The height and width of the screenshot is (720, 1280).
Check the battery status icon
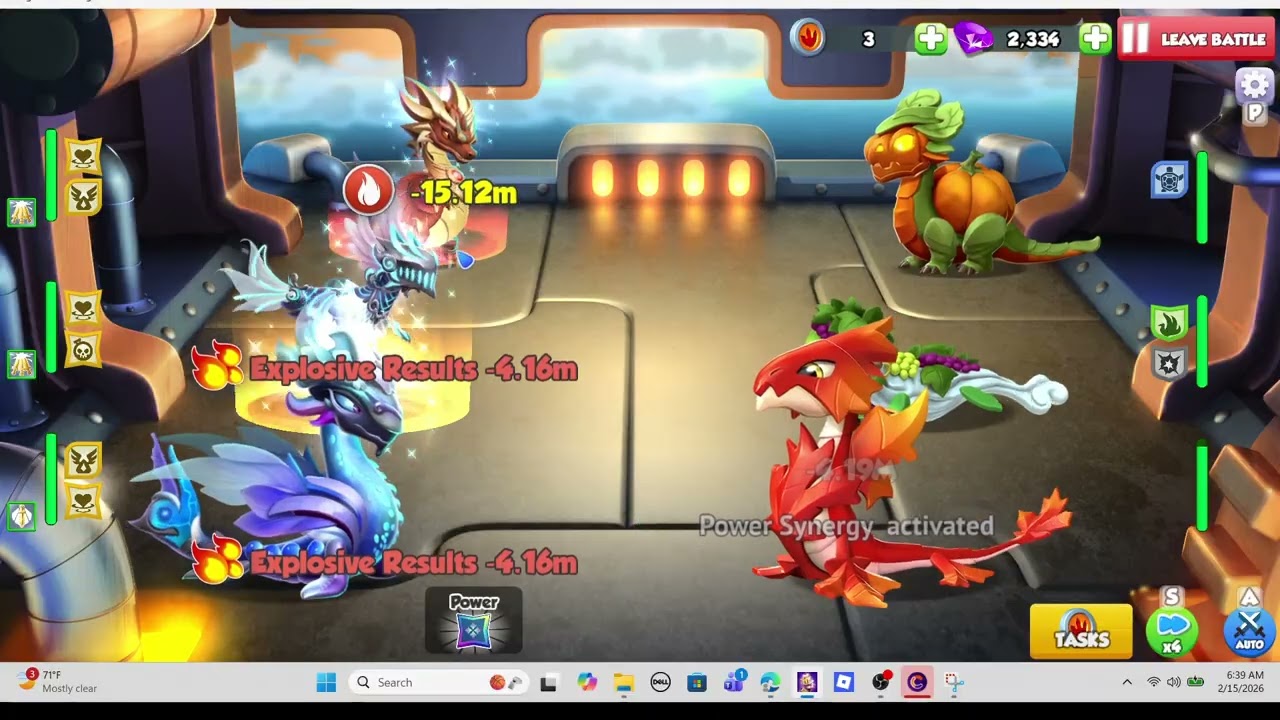[x=1195, y=683]
